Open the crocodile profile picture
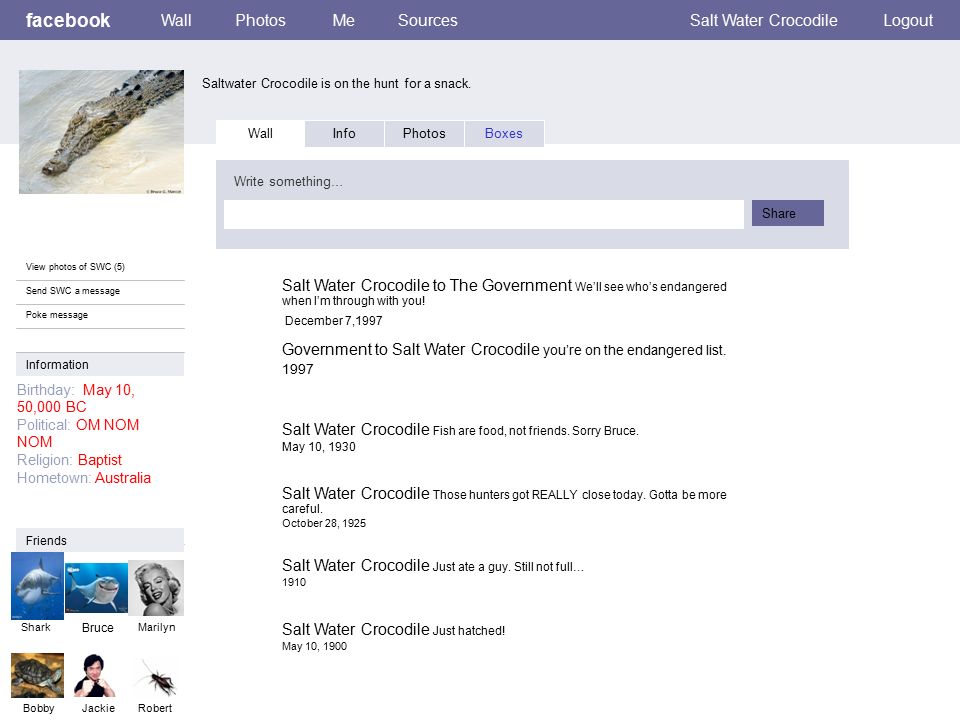The width and height of the screenshot is (960, 720). pyautogui.click(x=102, y=132)
